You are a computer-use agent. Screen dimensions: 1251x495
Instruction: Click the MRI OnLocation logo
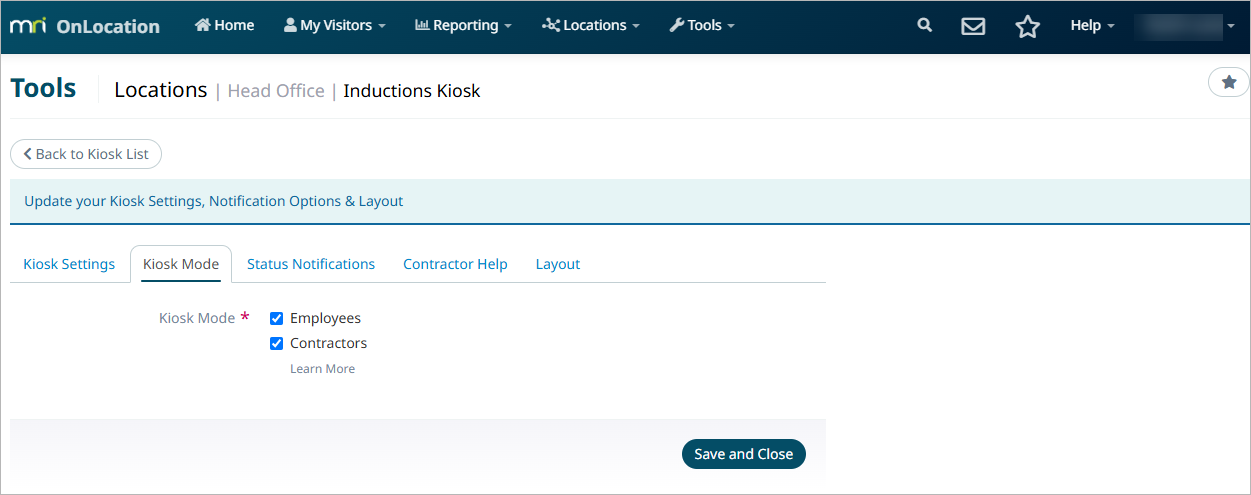[85, 26]
